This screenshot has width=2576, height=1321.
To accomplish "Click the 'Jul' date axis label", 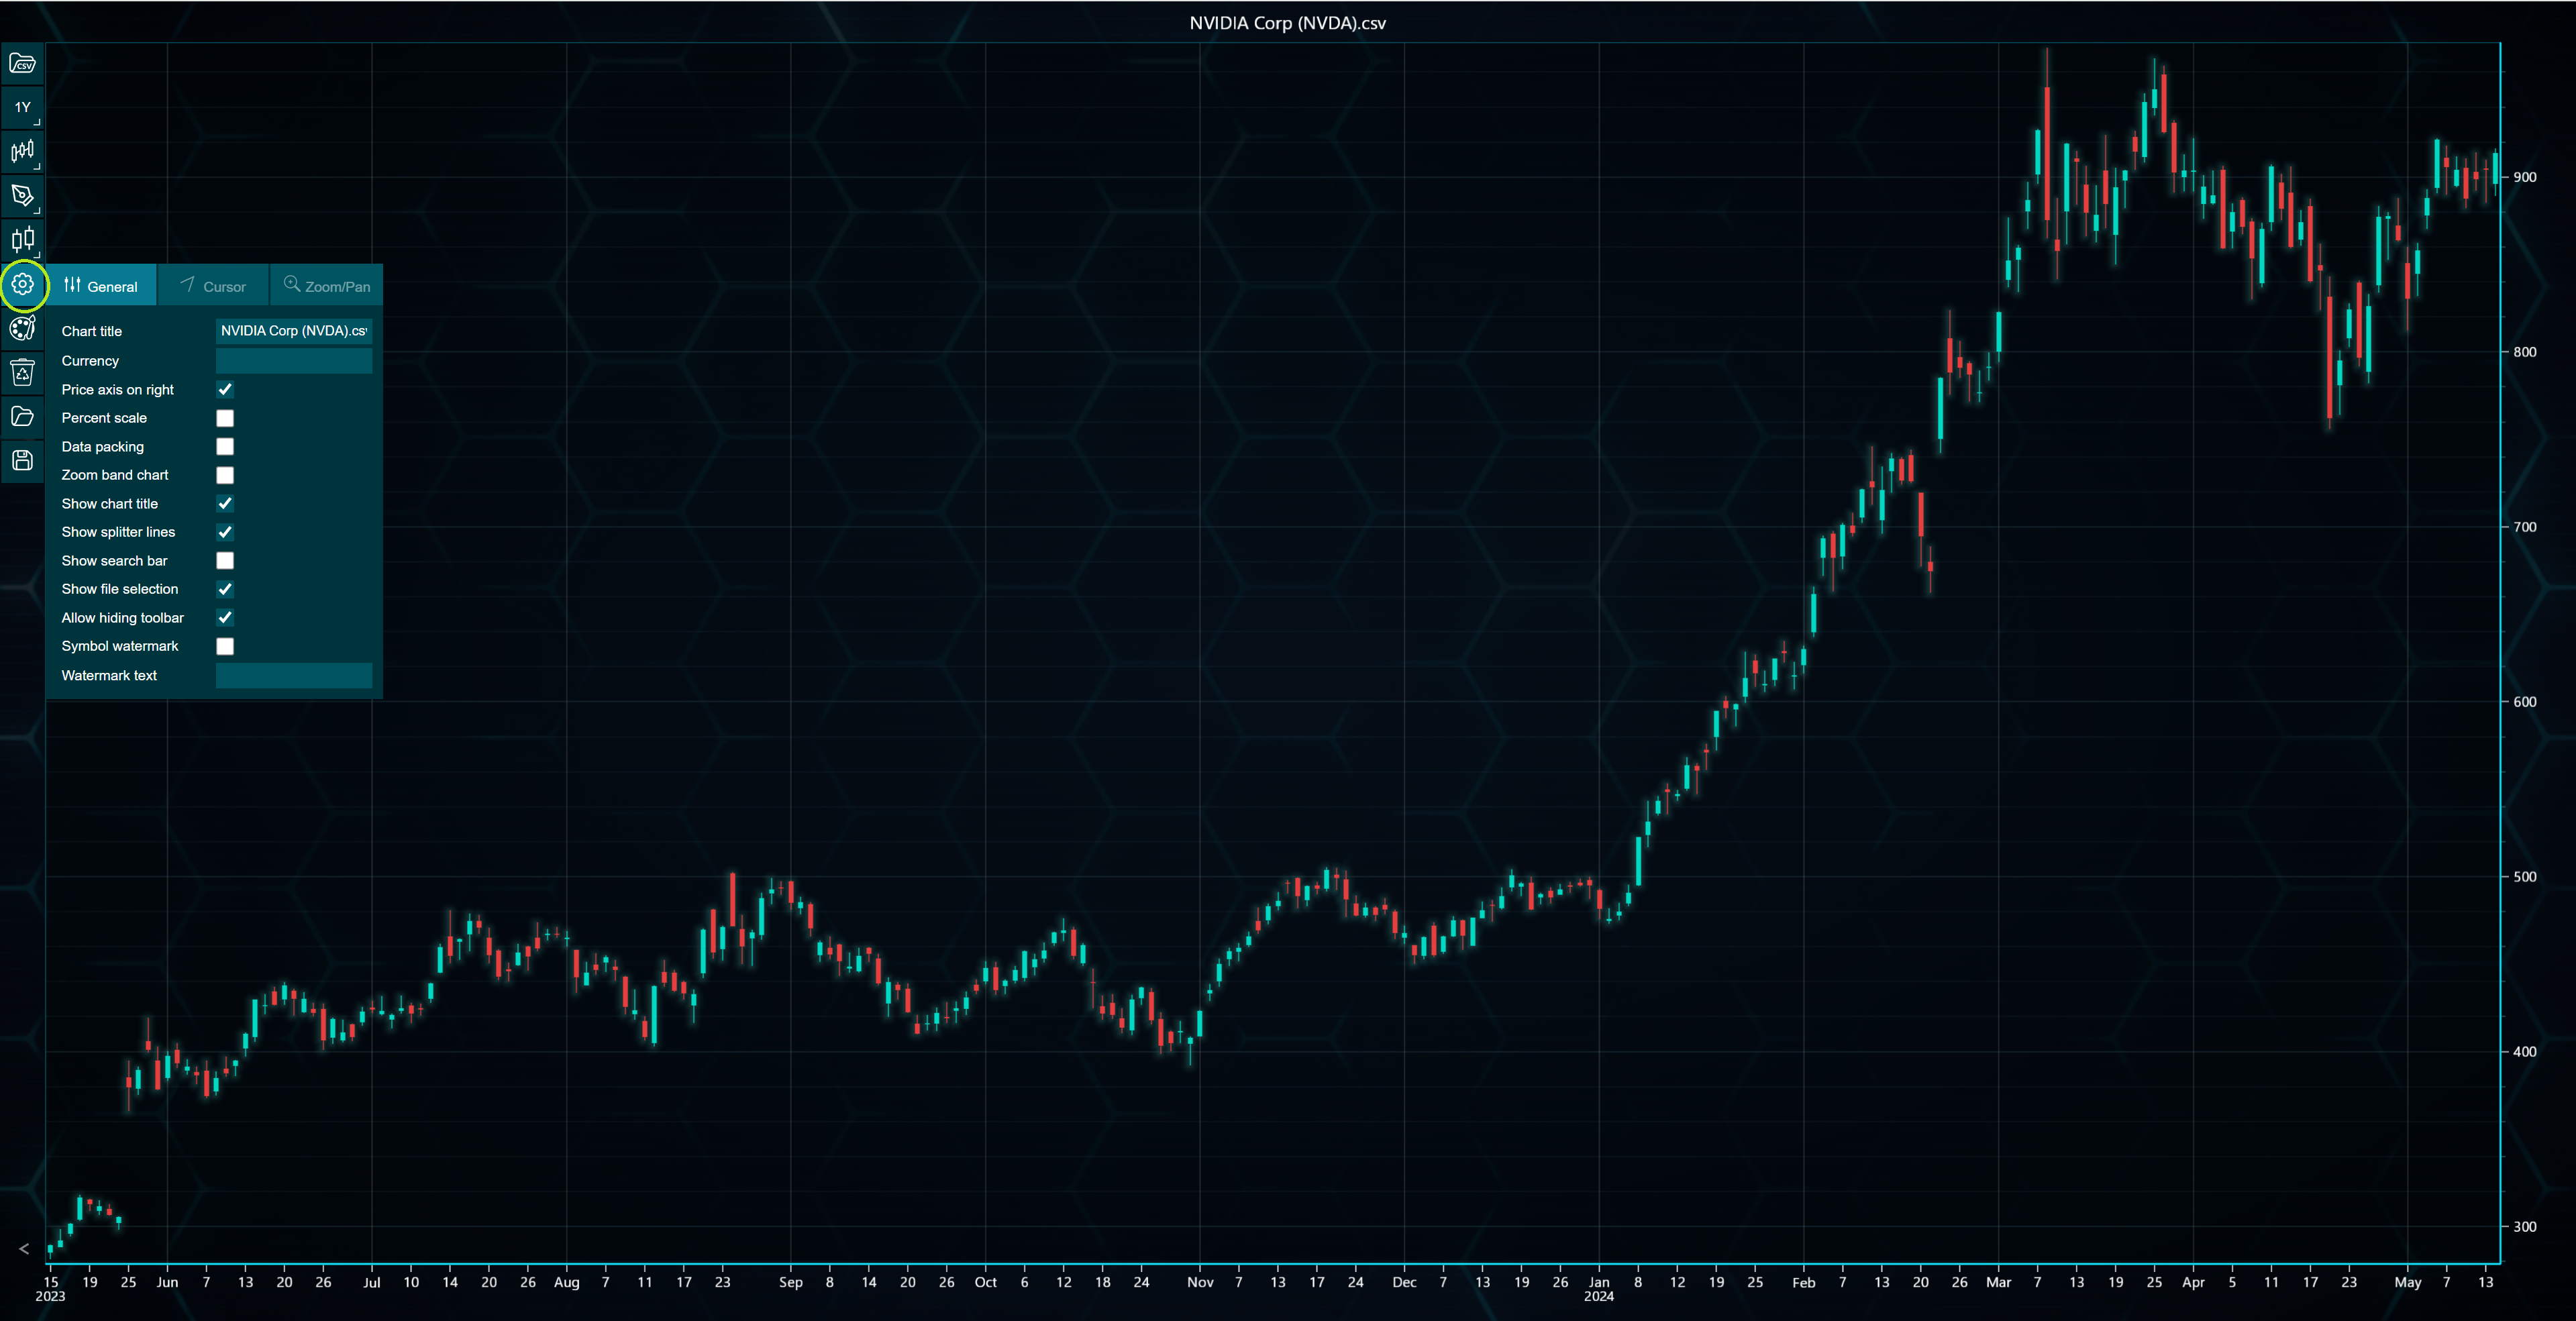I will pos(372,1282).
